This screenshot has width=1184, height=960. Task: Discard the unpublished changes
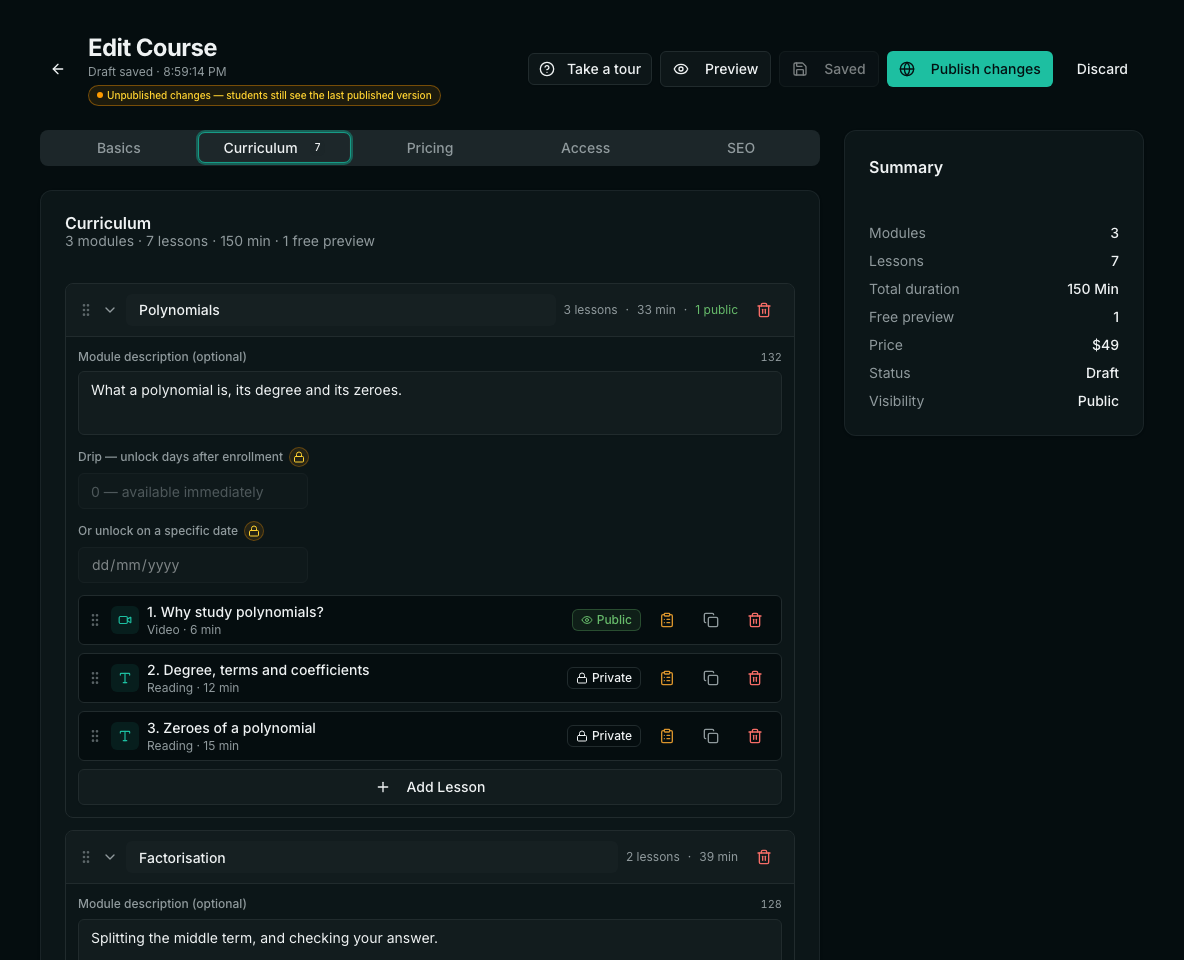coord(1102,69)
